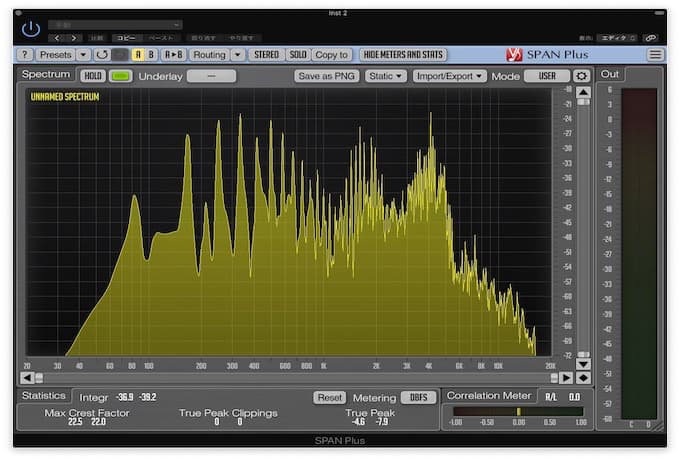Open the help question mark button
Screen dimensions: 680x460
(25, 55)
